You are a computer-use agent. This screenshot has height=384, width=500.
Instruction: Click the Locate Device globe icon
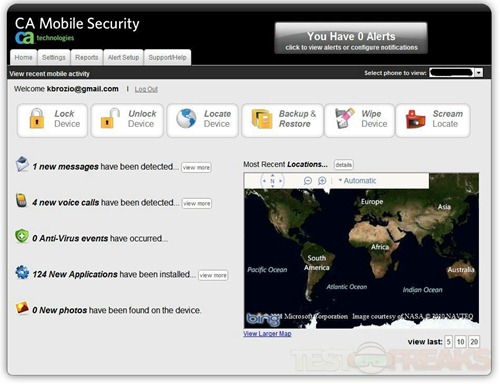186,119
